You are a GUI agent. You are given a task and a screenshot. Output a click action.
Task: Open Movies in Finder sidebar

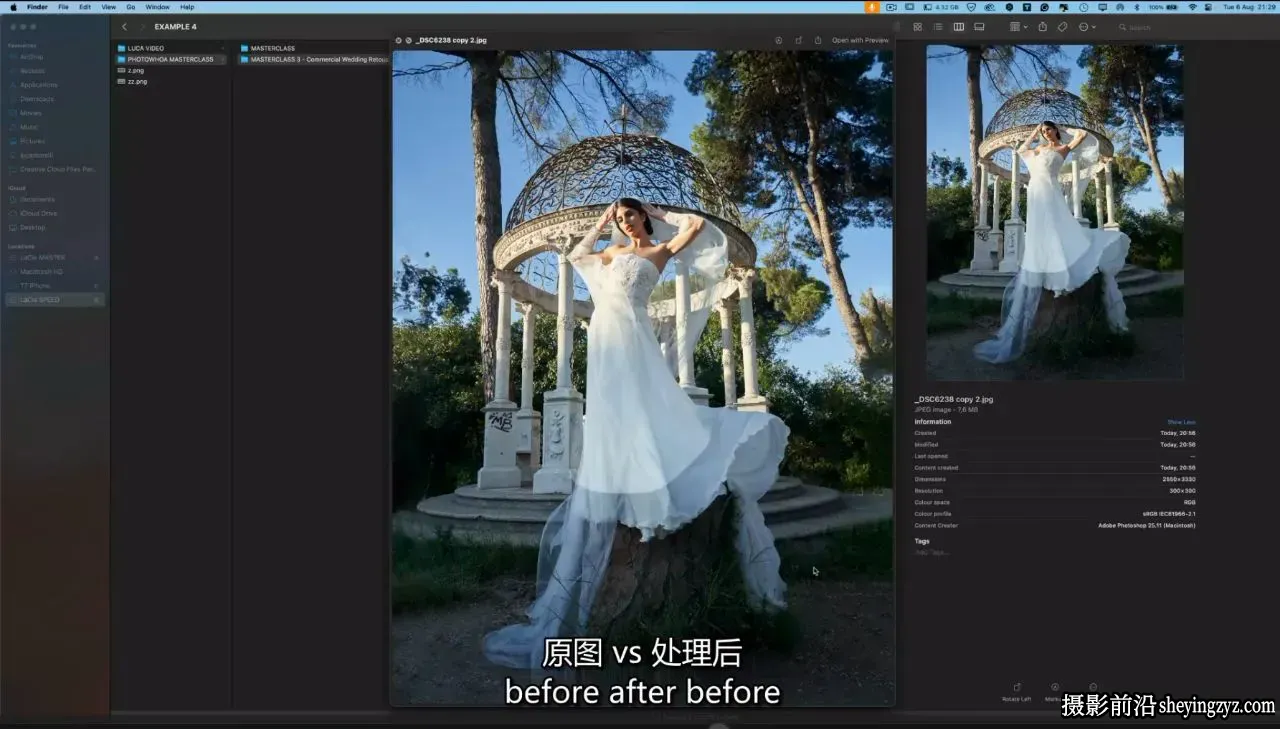31,113
